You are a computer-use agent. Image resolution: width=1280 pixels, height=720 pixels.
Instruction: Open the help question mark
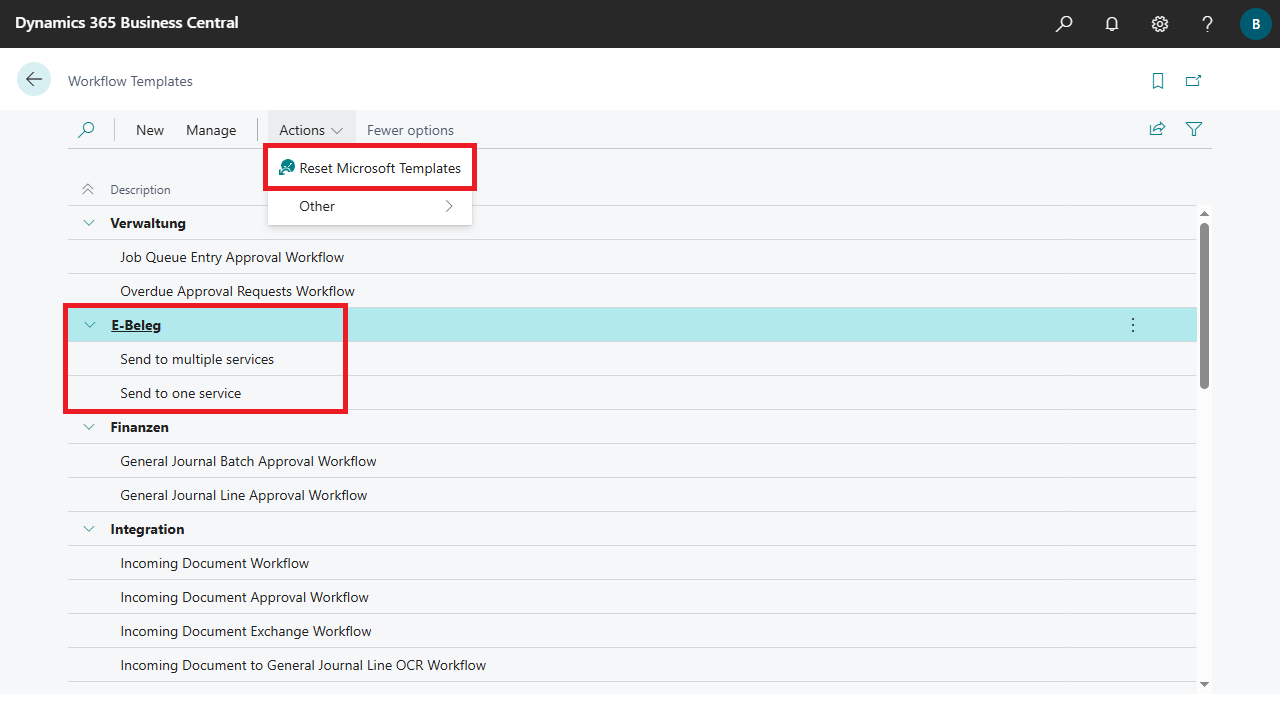tap(1208, 23)
